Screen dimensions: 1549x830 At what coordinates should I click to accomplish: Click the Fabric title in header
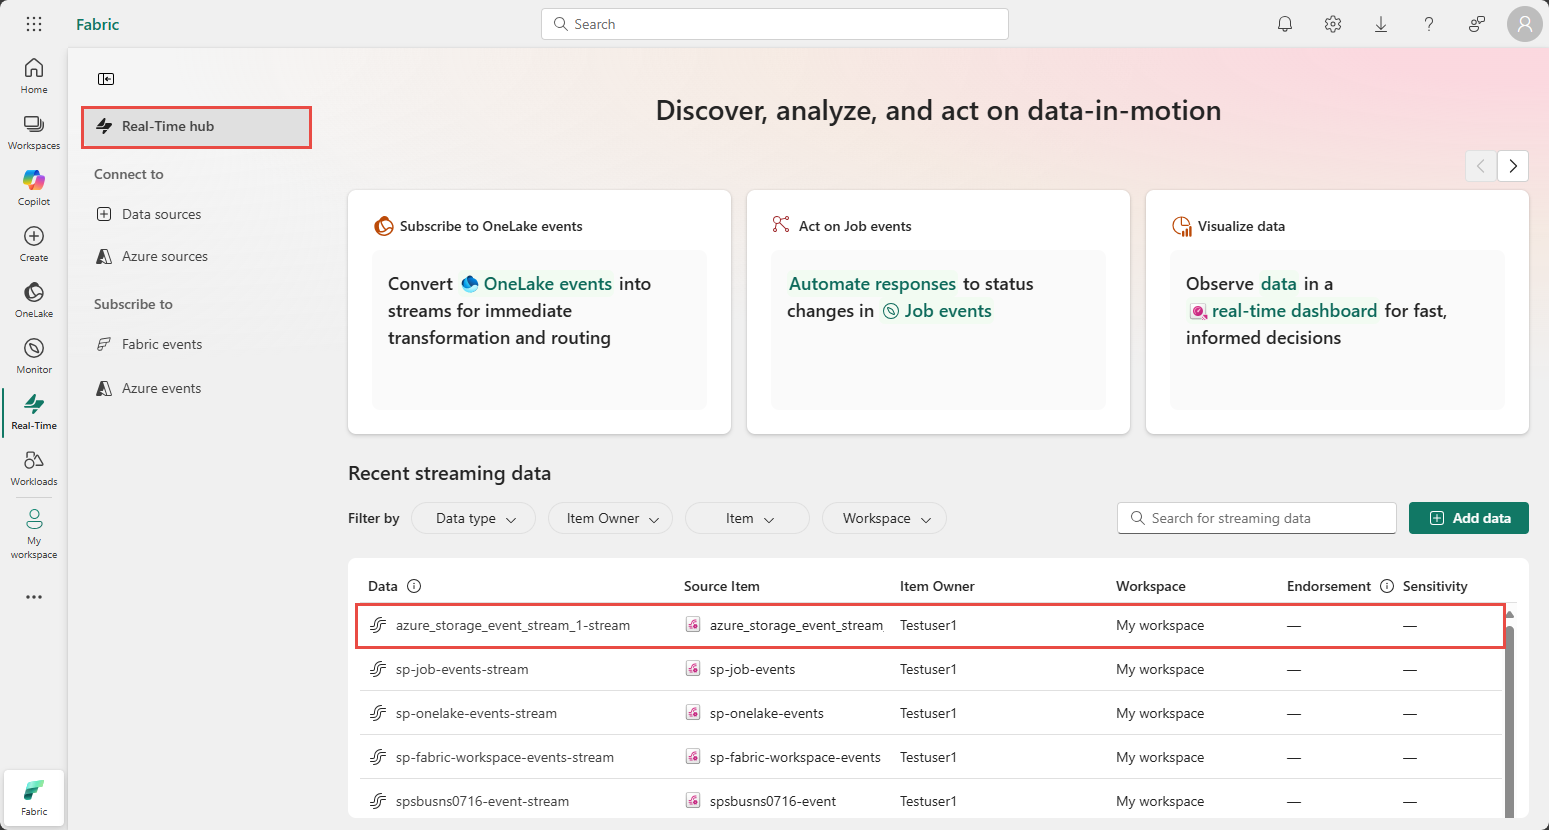click(98, 24)
